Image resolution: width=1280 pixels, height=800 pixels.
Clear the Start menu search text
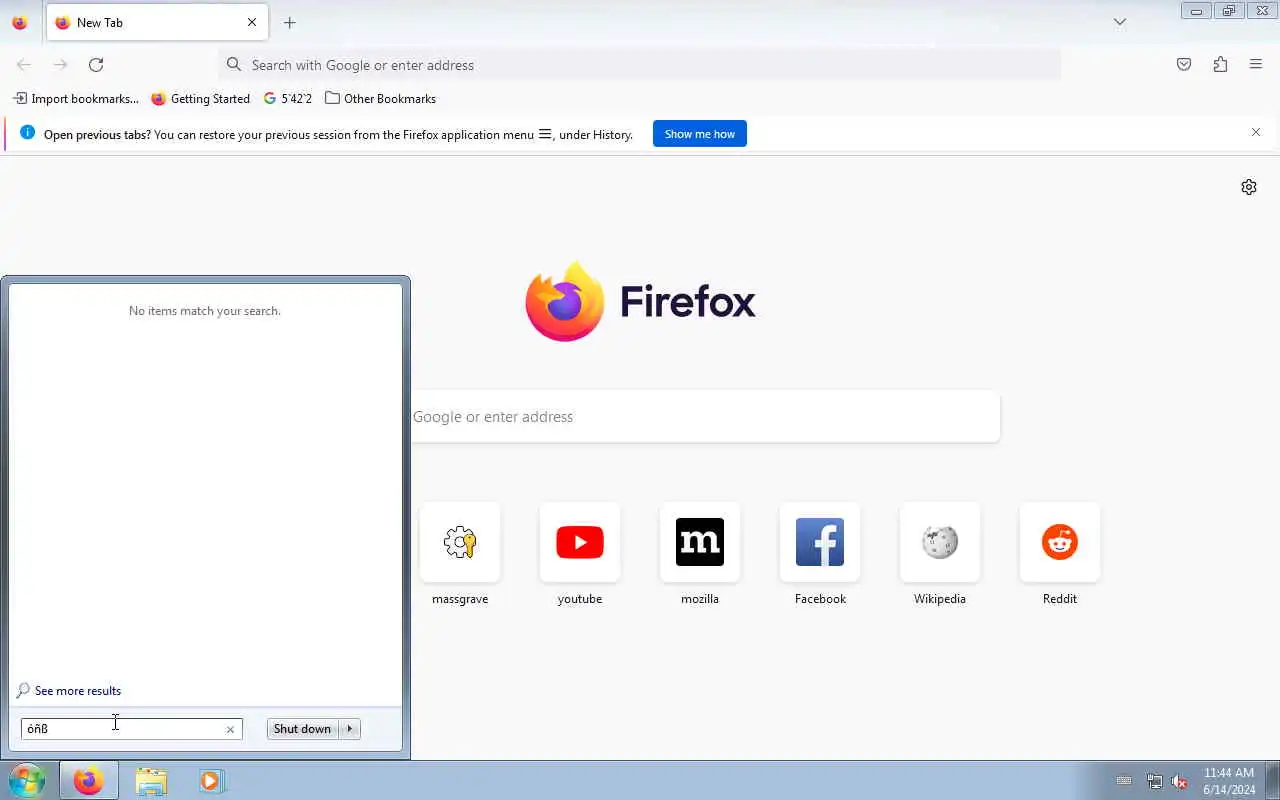[230, 729]
